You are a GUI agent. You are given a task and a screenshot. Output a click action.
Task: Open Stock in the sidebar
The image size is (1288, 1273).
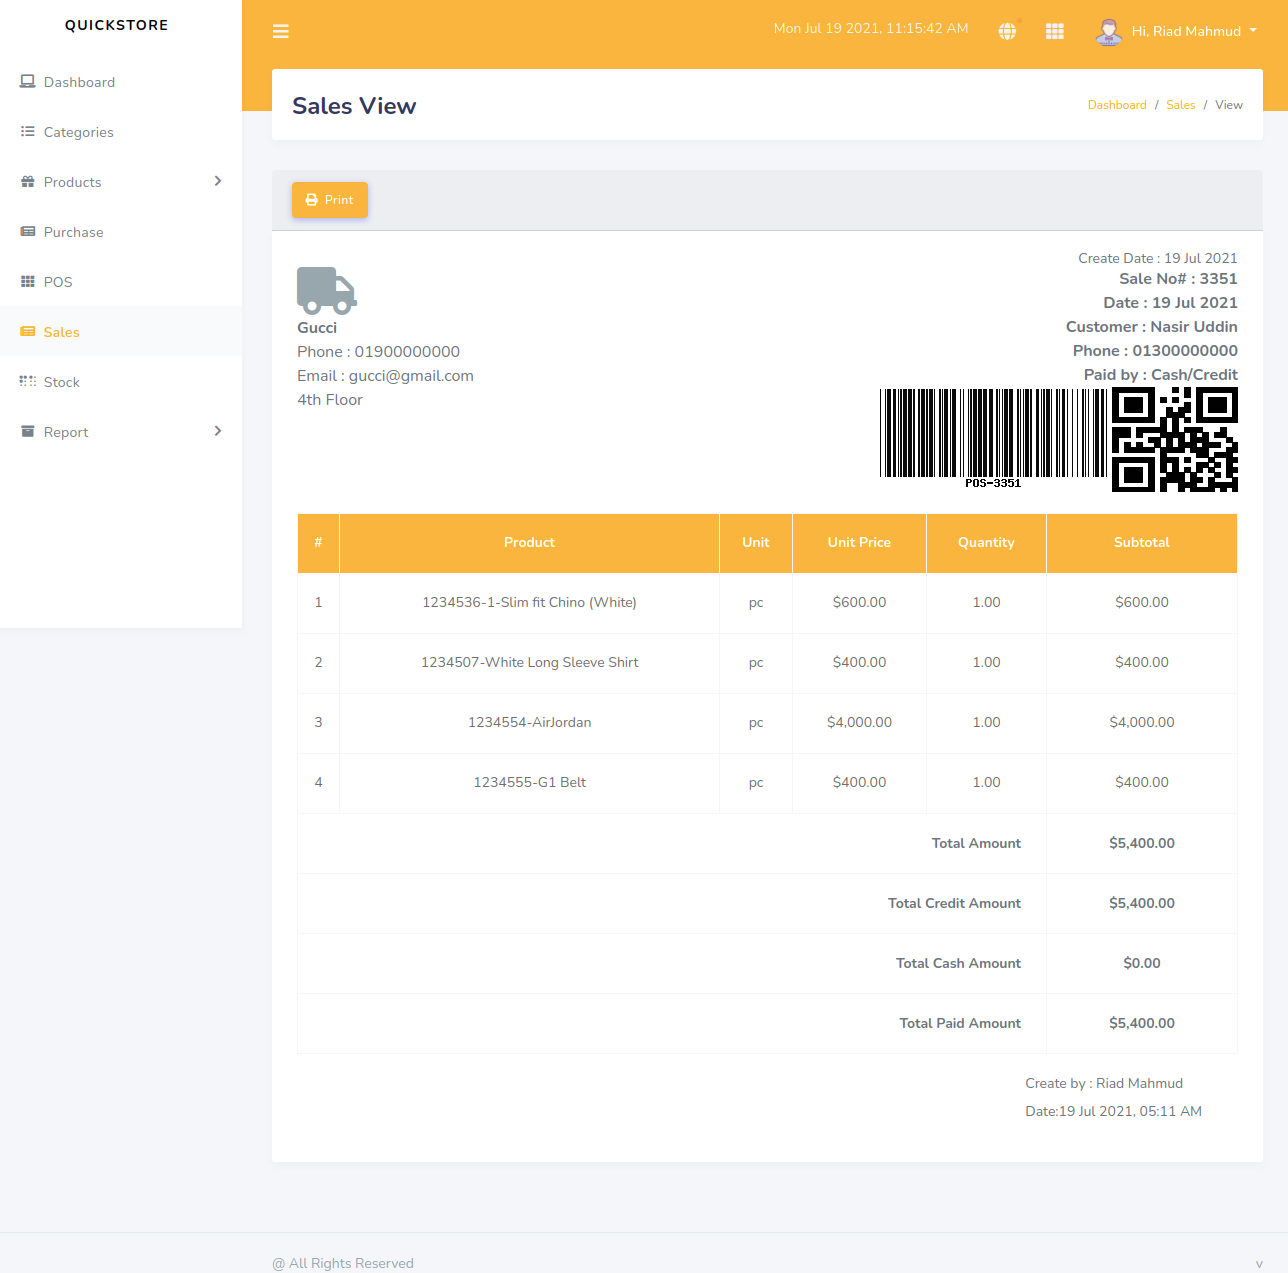[x=121, y=382]
